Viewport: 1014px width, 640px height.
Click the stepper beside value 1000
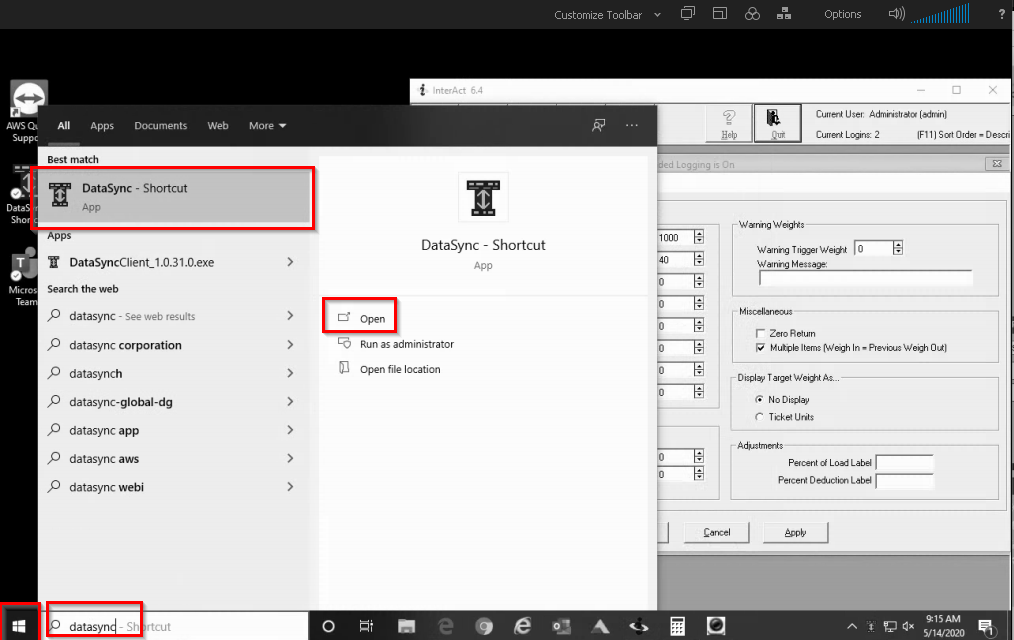[x=698, y=237]
